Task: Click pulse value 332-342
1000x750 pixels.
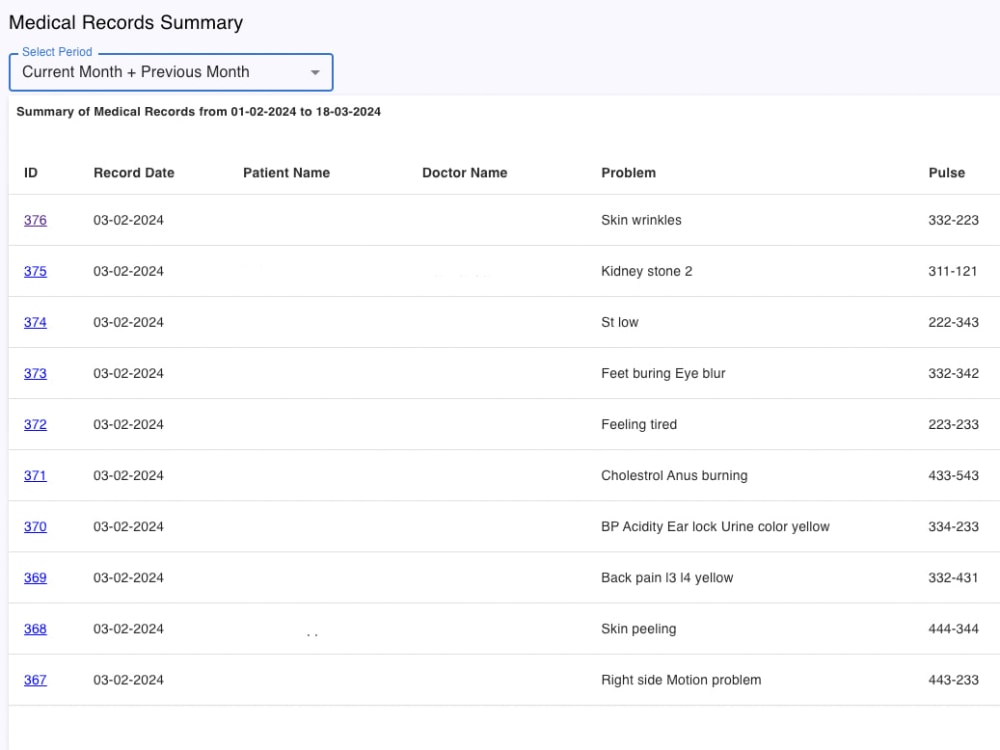Action: [953, 373]
